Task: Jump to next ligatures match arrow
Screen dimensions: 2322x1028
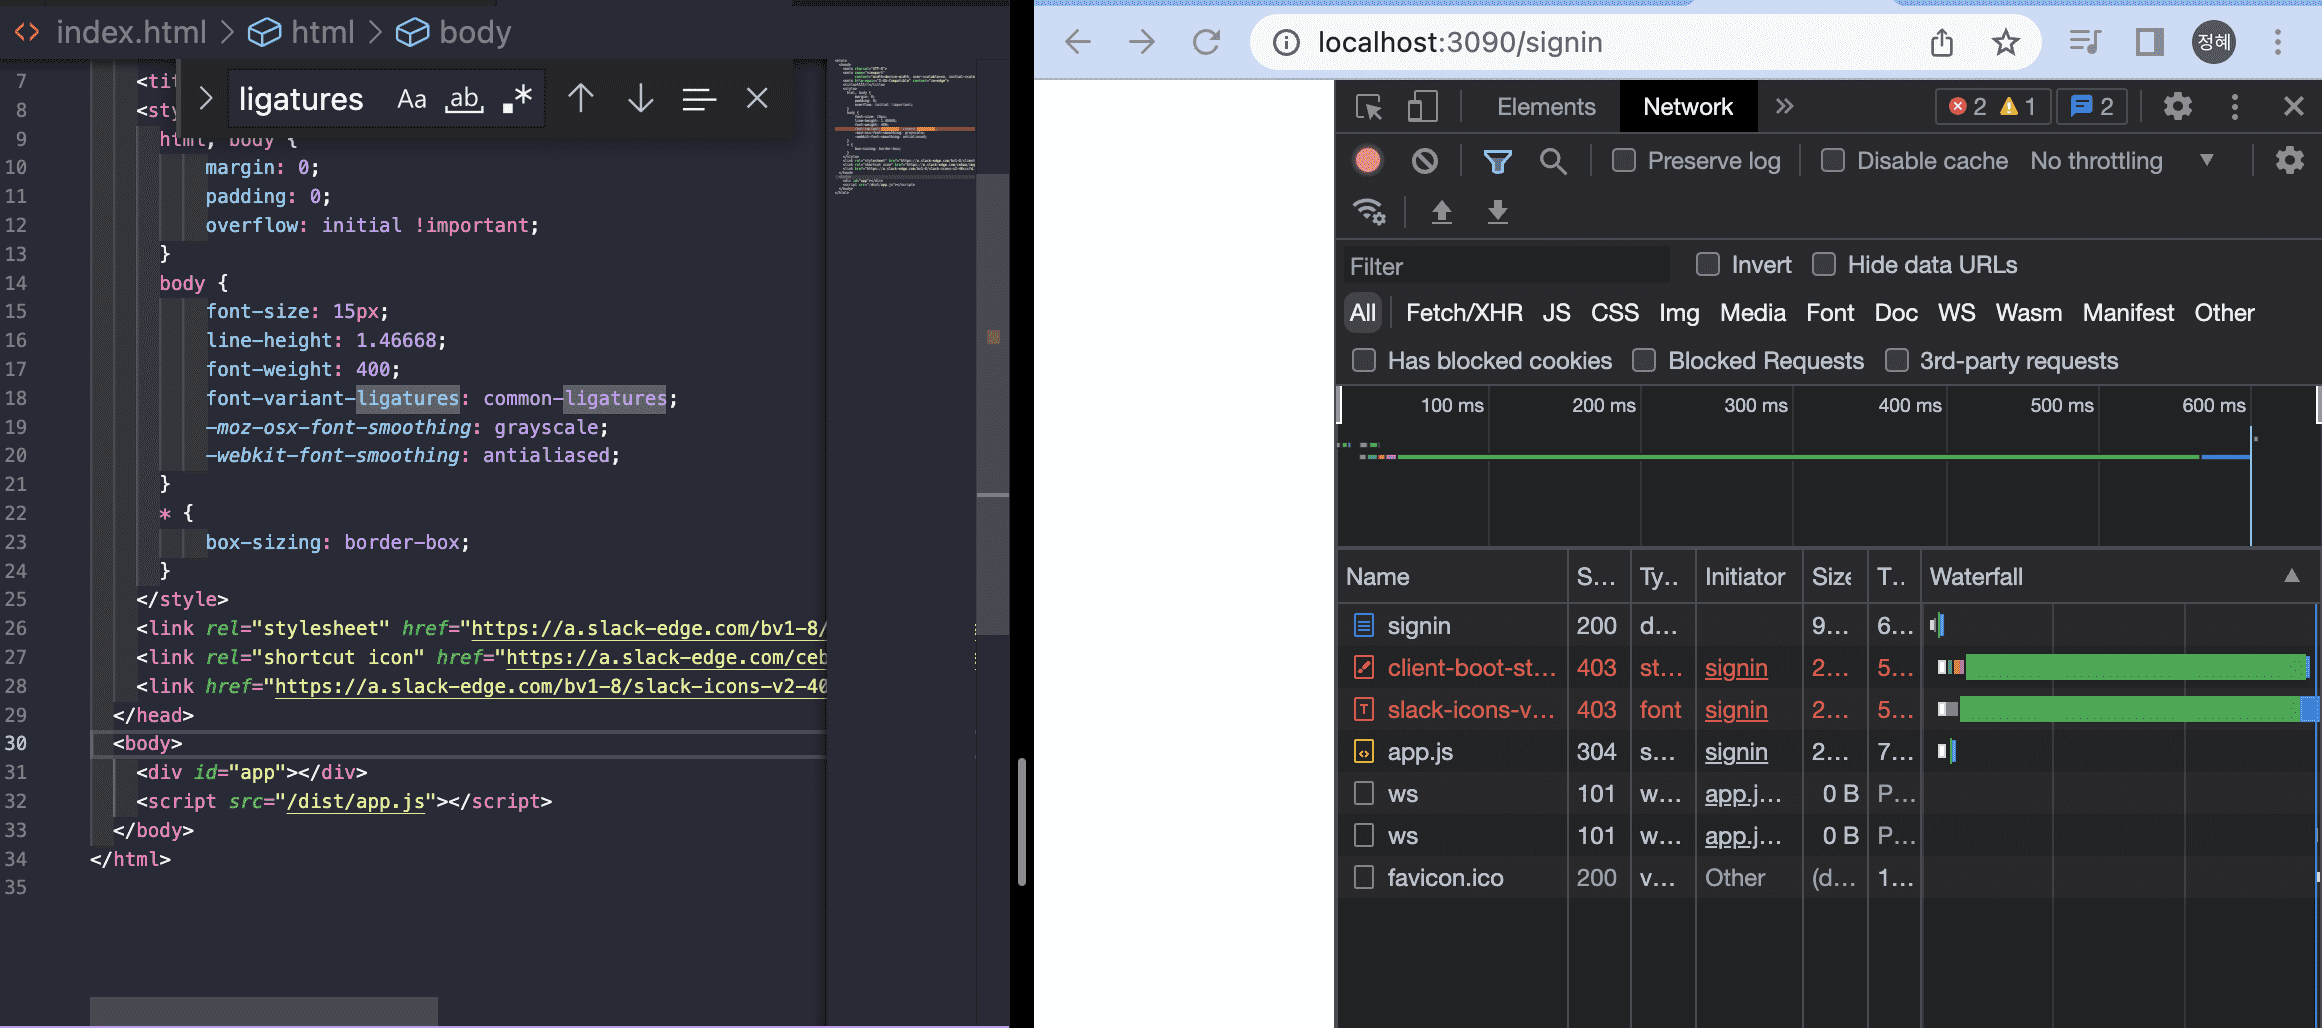Action: (640, 99)
